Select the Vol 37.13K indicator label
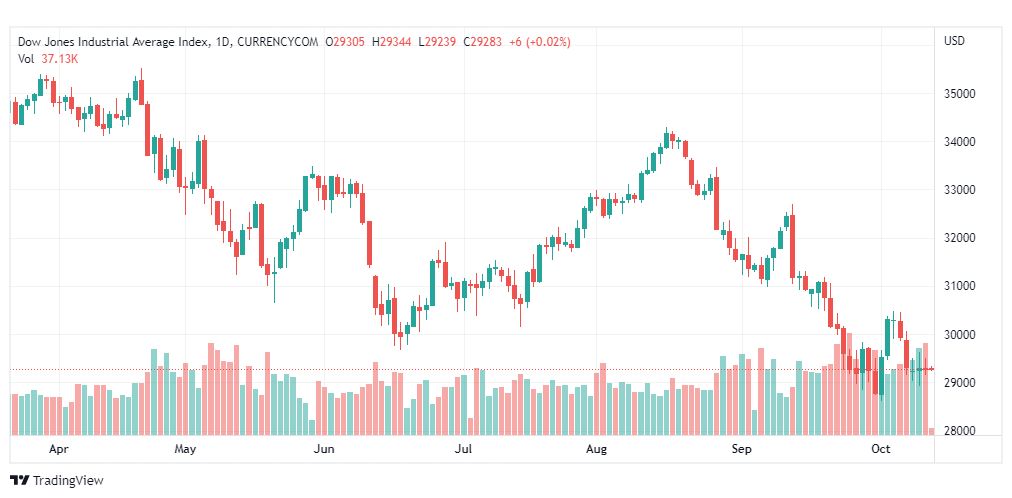Screen dimensions: 1012x498 pos(48,59)
